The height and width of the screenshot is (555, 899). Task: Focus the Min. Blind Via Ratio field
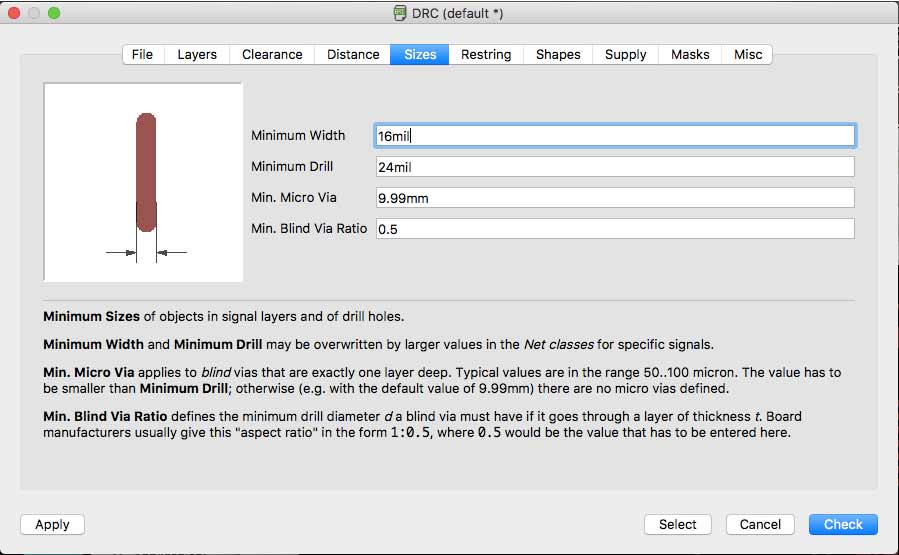[x=615, y=229]
